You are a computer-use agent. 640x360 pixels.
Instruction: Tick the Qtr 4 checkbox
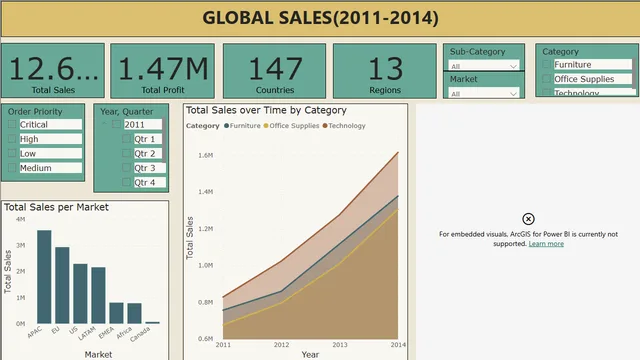(127, 182)
